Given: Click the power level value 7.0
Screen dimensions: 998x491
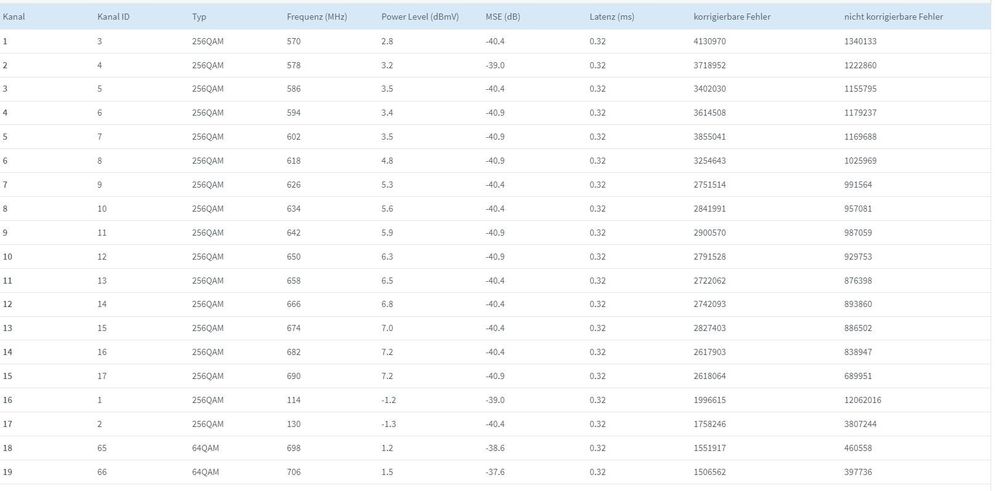Looking at the screenshot, I should tap(389, 328).
